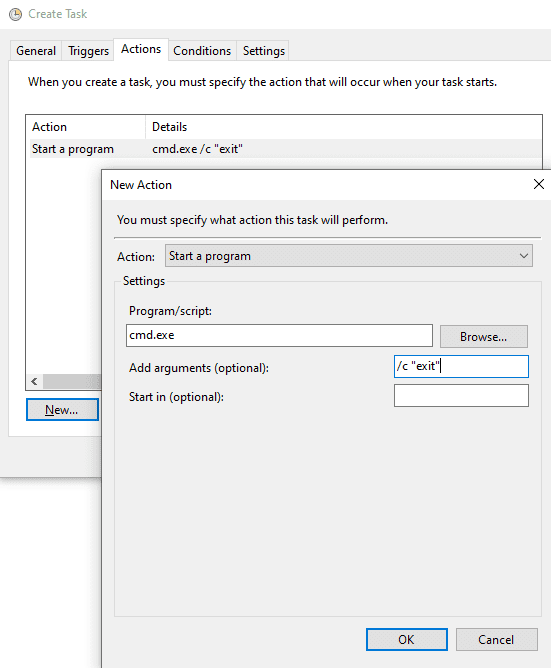Click the left scroll arrow of action list
Viewport: 551px width, 668px height.
click(x=35, y=381)
